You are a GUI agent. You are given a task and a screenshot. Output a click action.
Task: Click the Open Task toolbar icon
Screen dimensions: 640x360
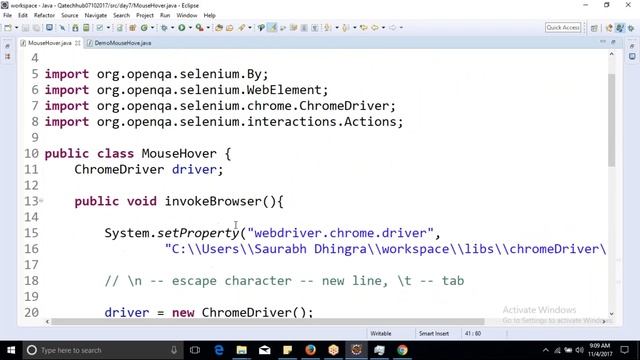[230, 28]
